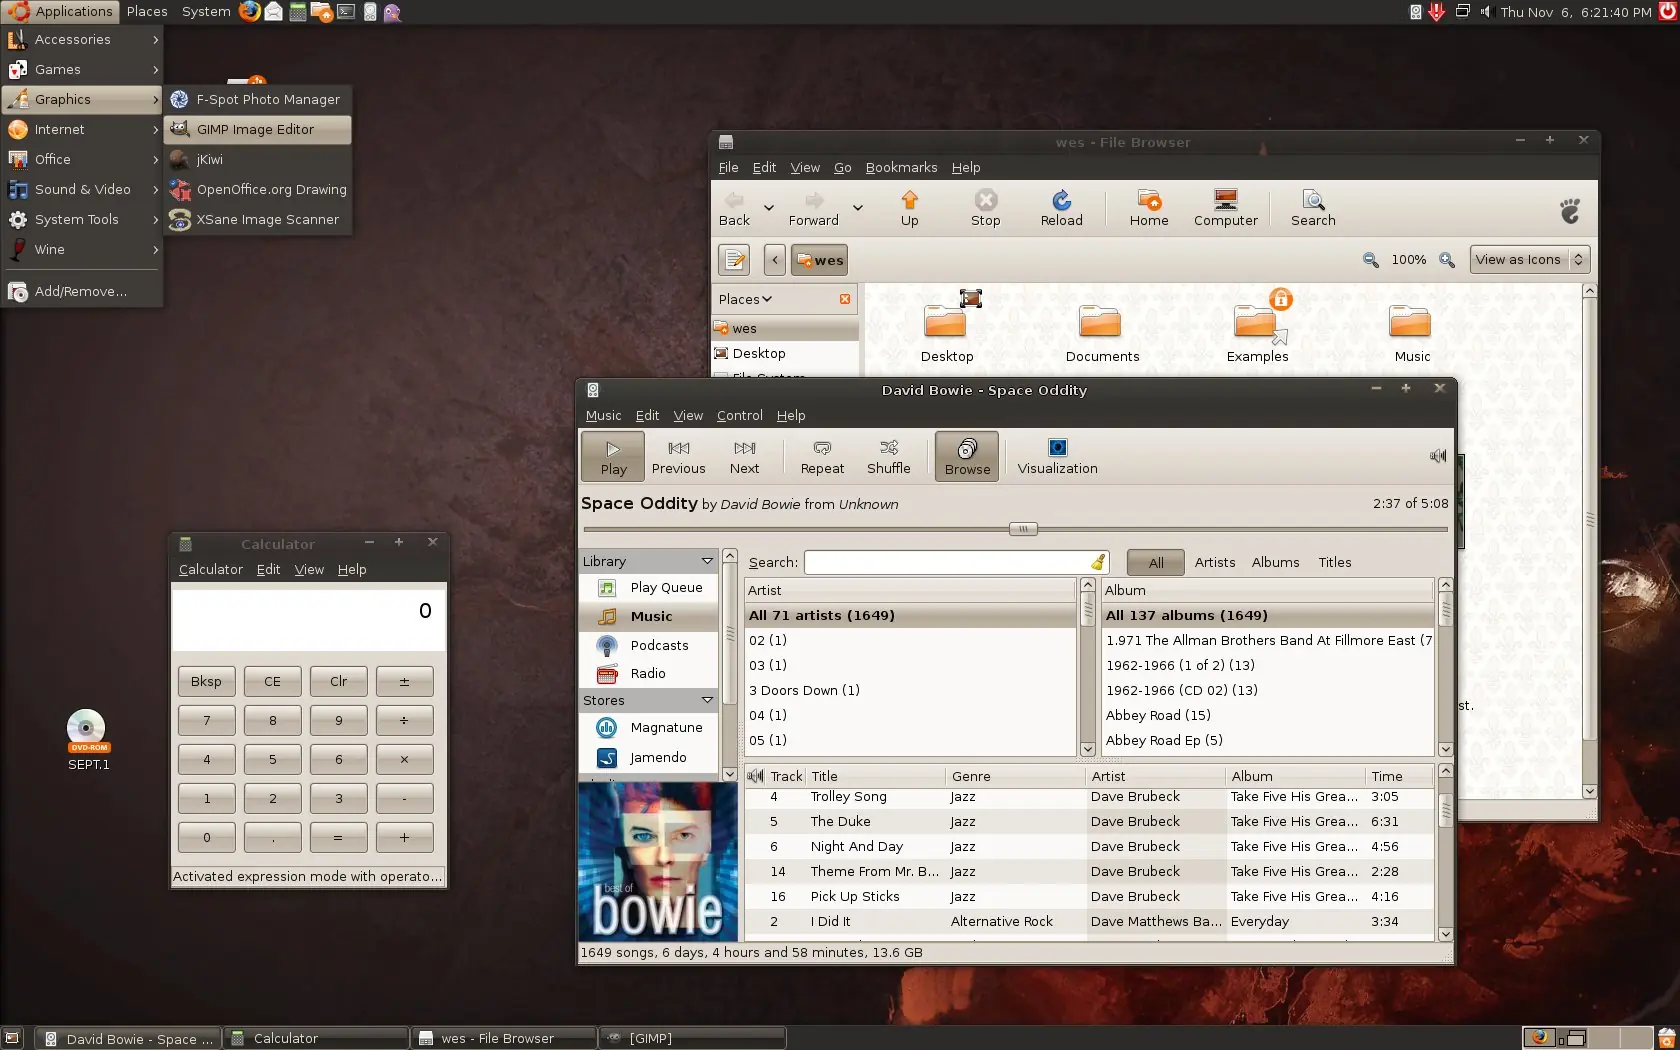
Task: Skip to Next track in Rhythmbox
Action: click(744, 457)
